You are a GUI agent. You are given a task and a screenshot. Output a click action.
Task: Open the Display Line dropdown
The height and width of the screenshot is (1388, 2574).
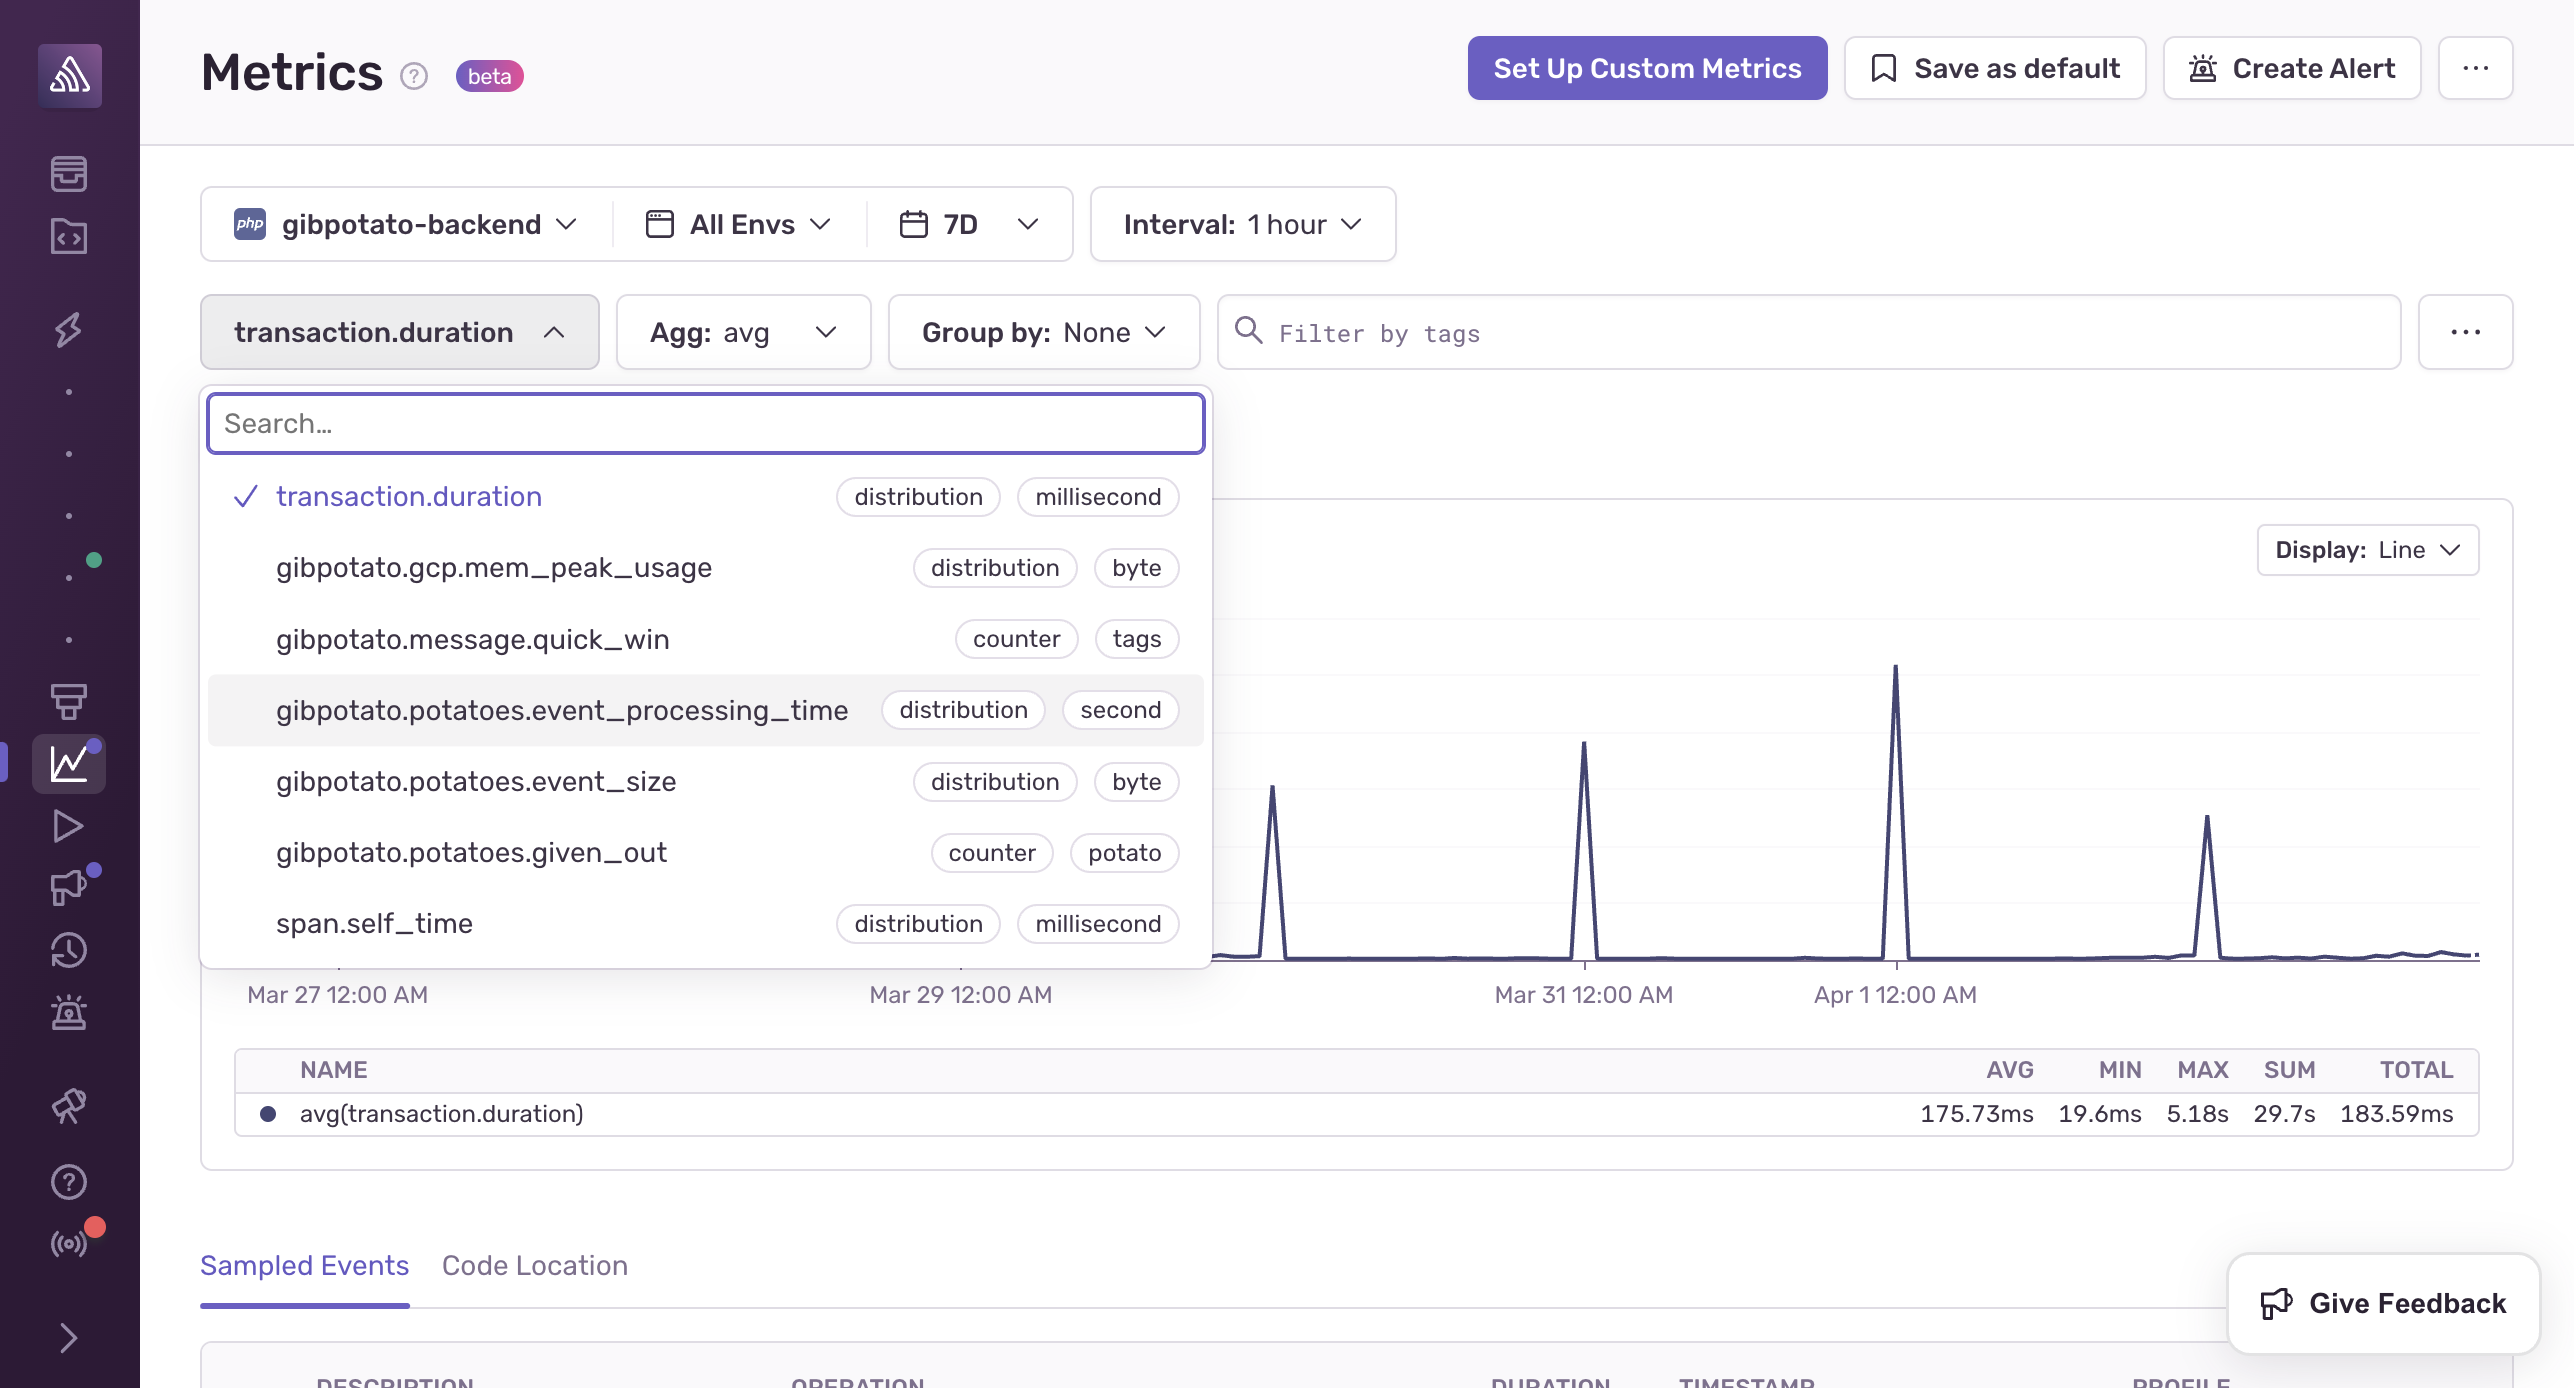pyautogui.click(x=2367, y=550)
